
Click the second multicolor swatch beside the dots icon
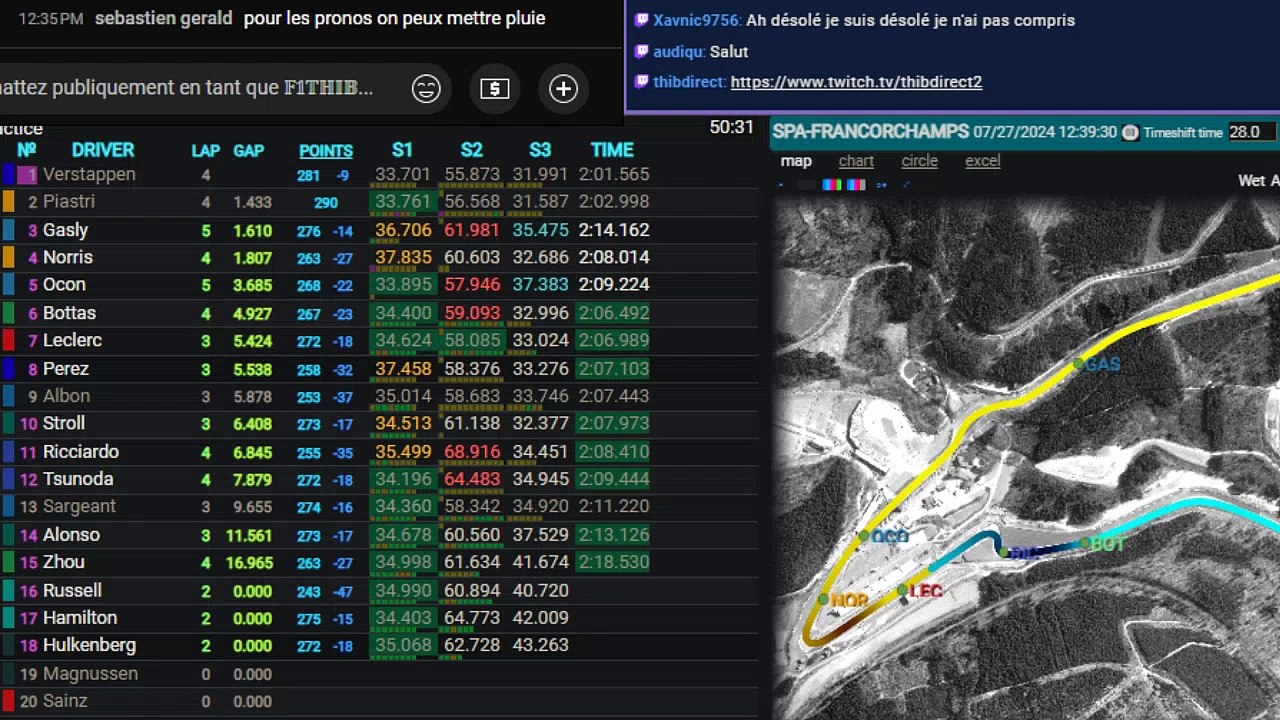pyautogui.click(x=856, y=185)
